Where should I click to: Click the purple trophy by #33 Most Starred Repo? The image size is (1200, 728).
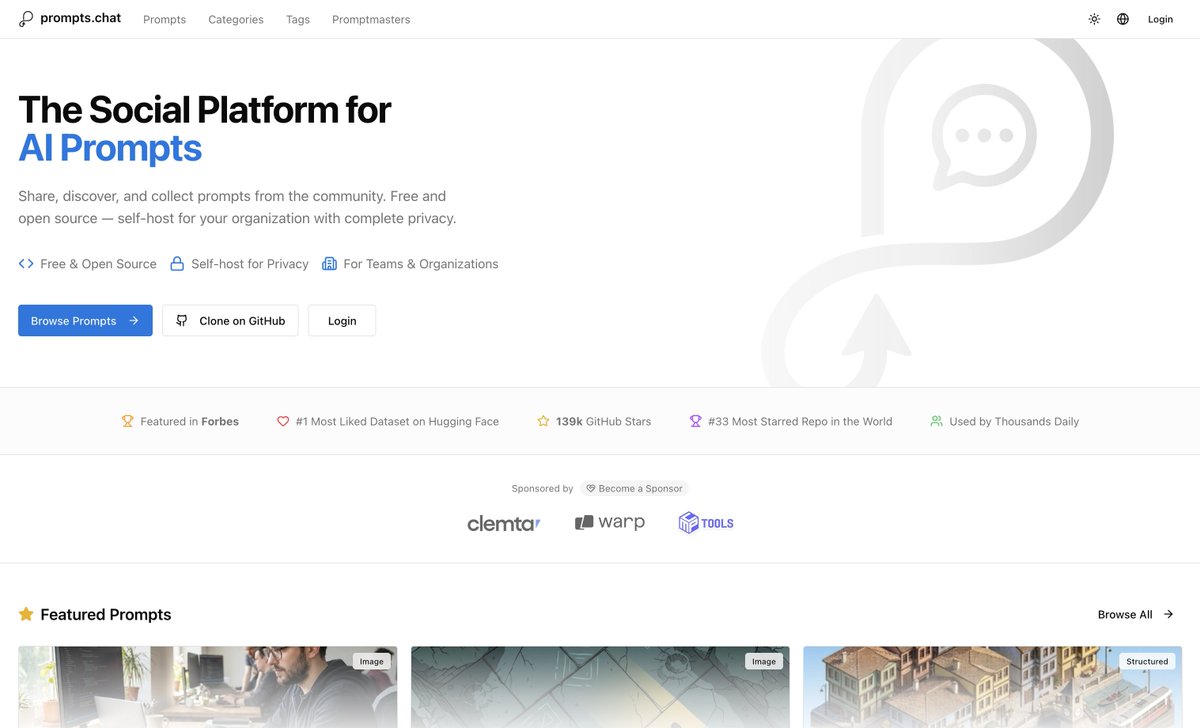click(695, 421)
